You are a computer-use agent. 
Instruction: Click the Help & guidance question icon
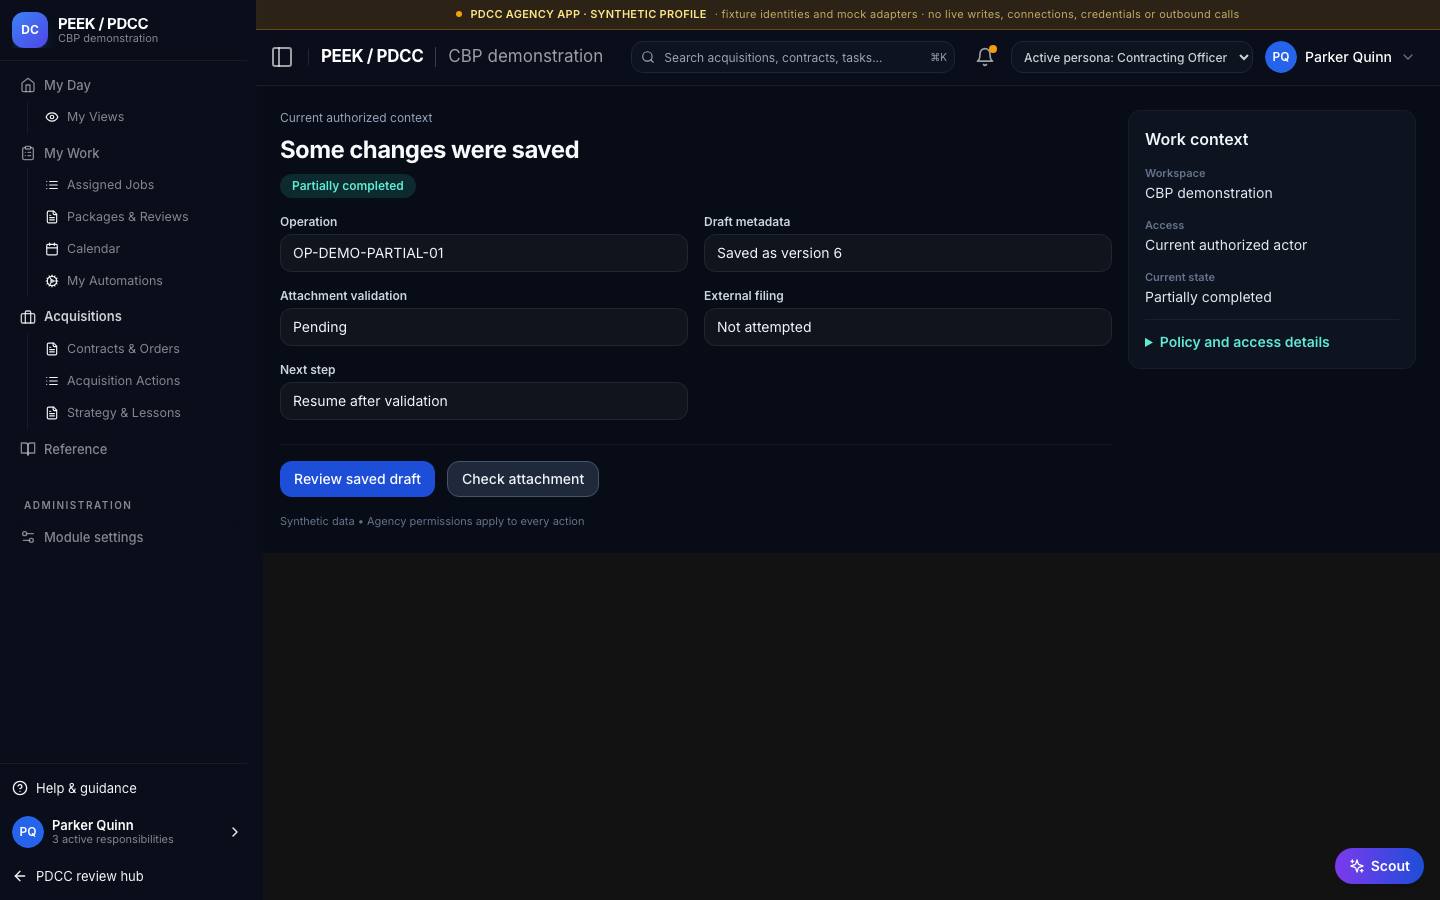(x=20, y=788)
